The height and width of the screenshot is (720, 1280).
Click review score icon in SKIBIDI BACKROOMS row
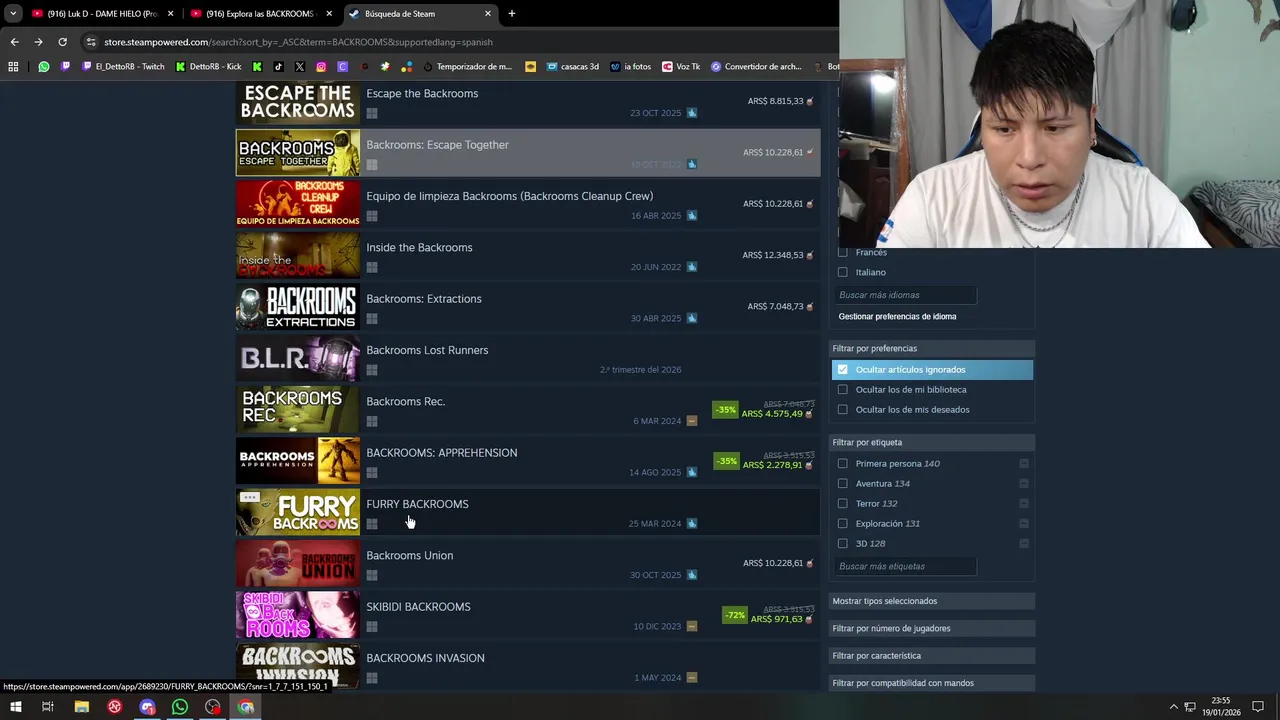(x=691, y=626)
